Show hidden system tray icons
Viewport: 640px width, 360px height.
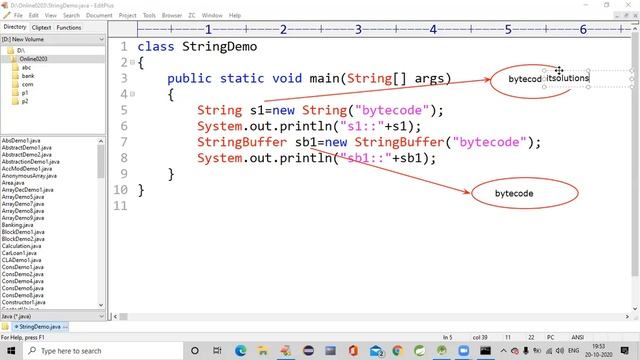coord(504,351)
